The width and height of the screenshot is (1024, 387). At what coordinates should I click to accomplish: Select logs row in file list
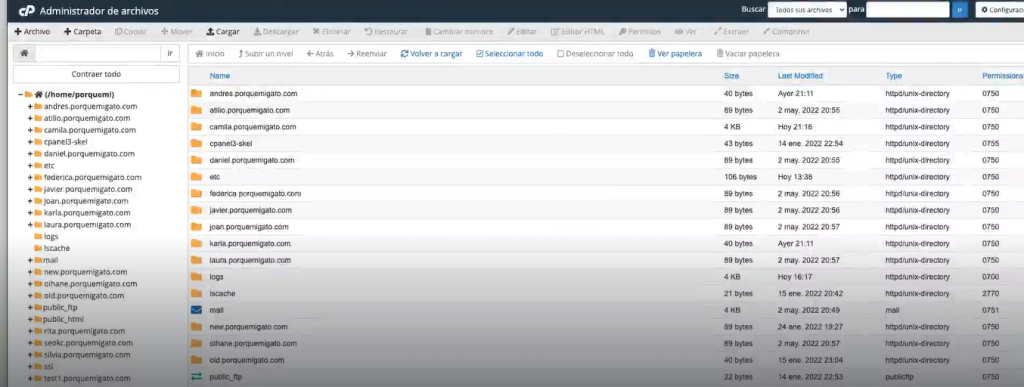point(605,277)
